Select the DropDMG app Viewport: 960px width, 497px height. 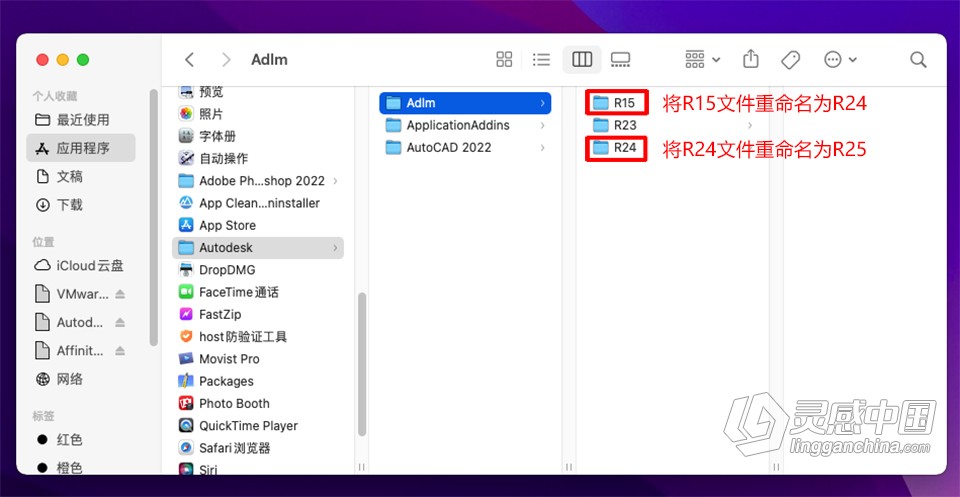tap(258, 270)
